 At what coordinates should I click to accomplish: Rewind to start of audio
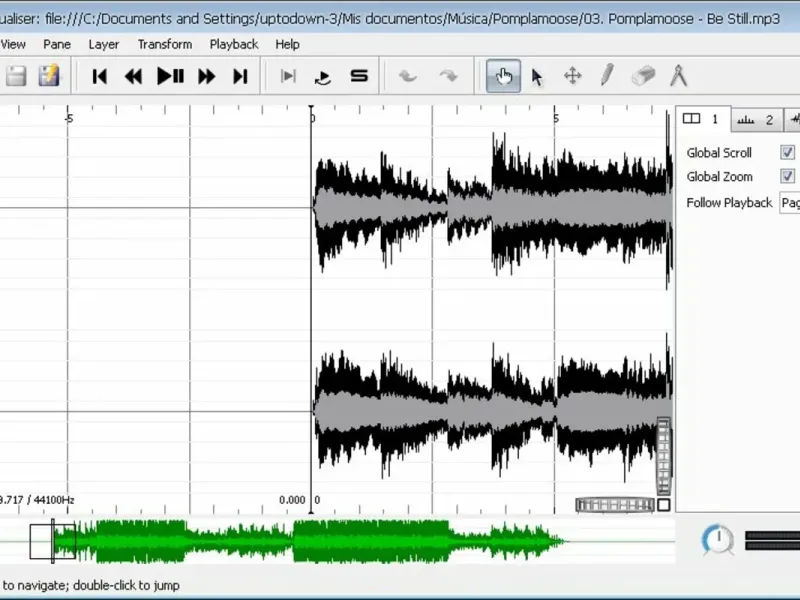(99, 77)
